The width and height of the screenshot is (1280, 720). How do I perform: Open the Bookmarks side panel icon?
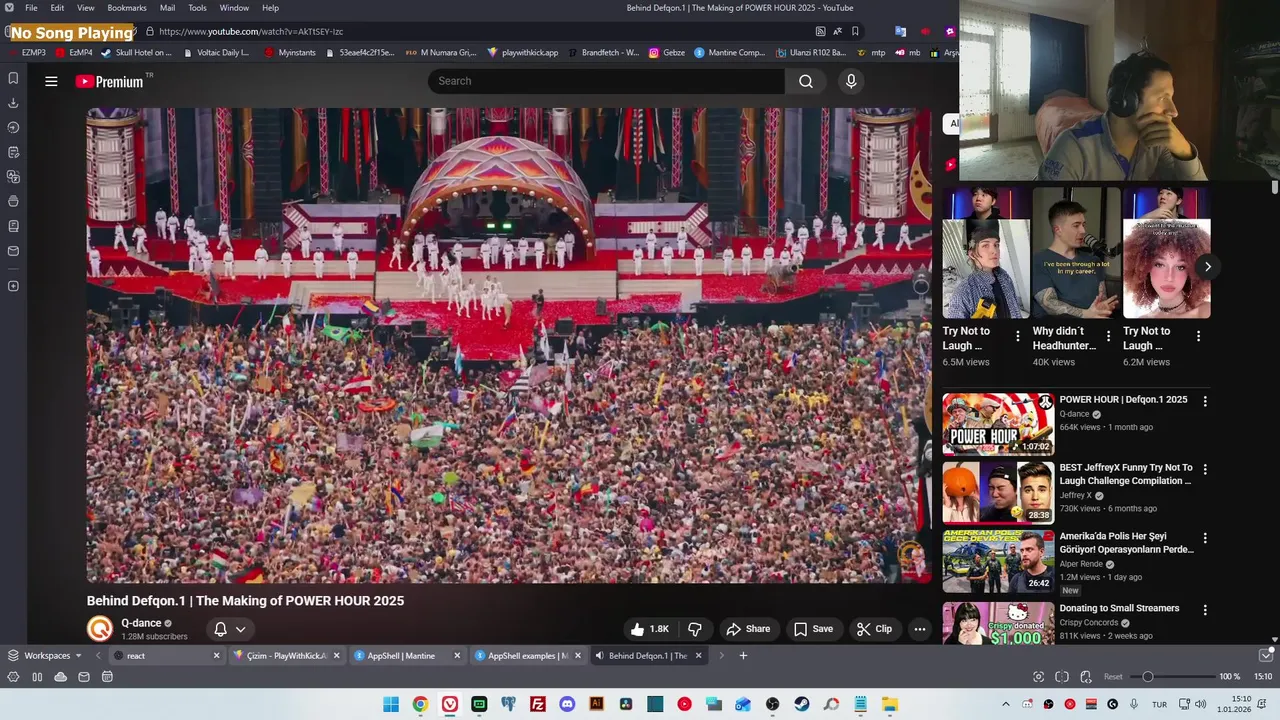click(x=13, y=78)
